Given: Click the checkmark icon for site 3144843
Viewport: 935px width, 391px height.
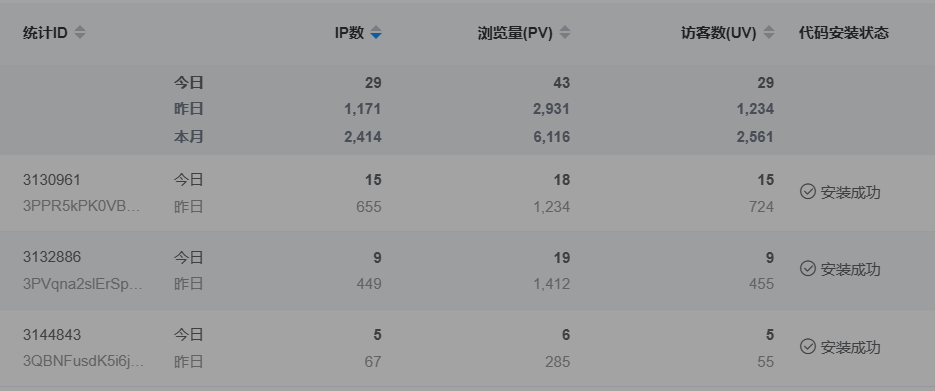Looking at the screenshot, I should [x=807, y=346].
